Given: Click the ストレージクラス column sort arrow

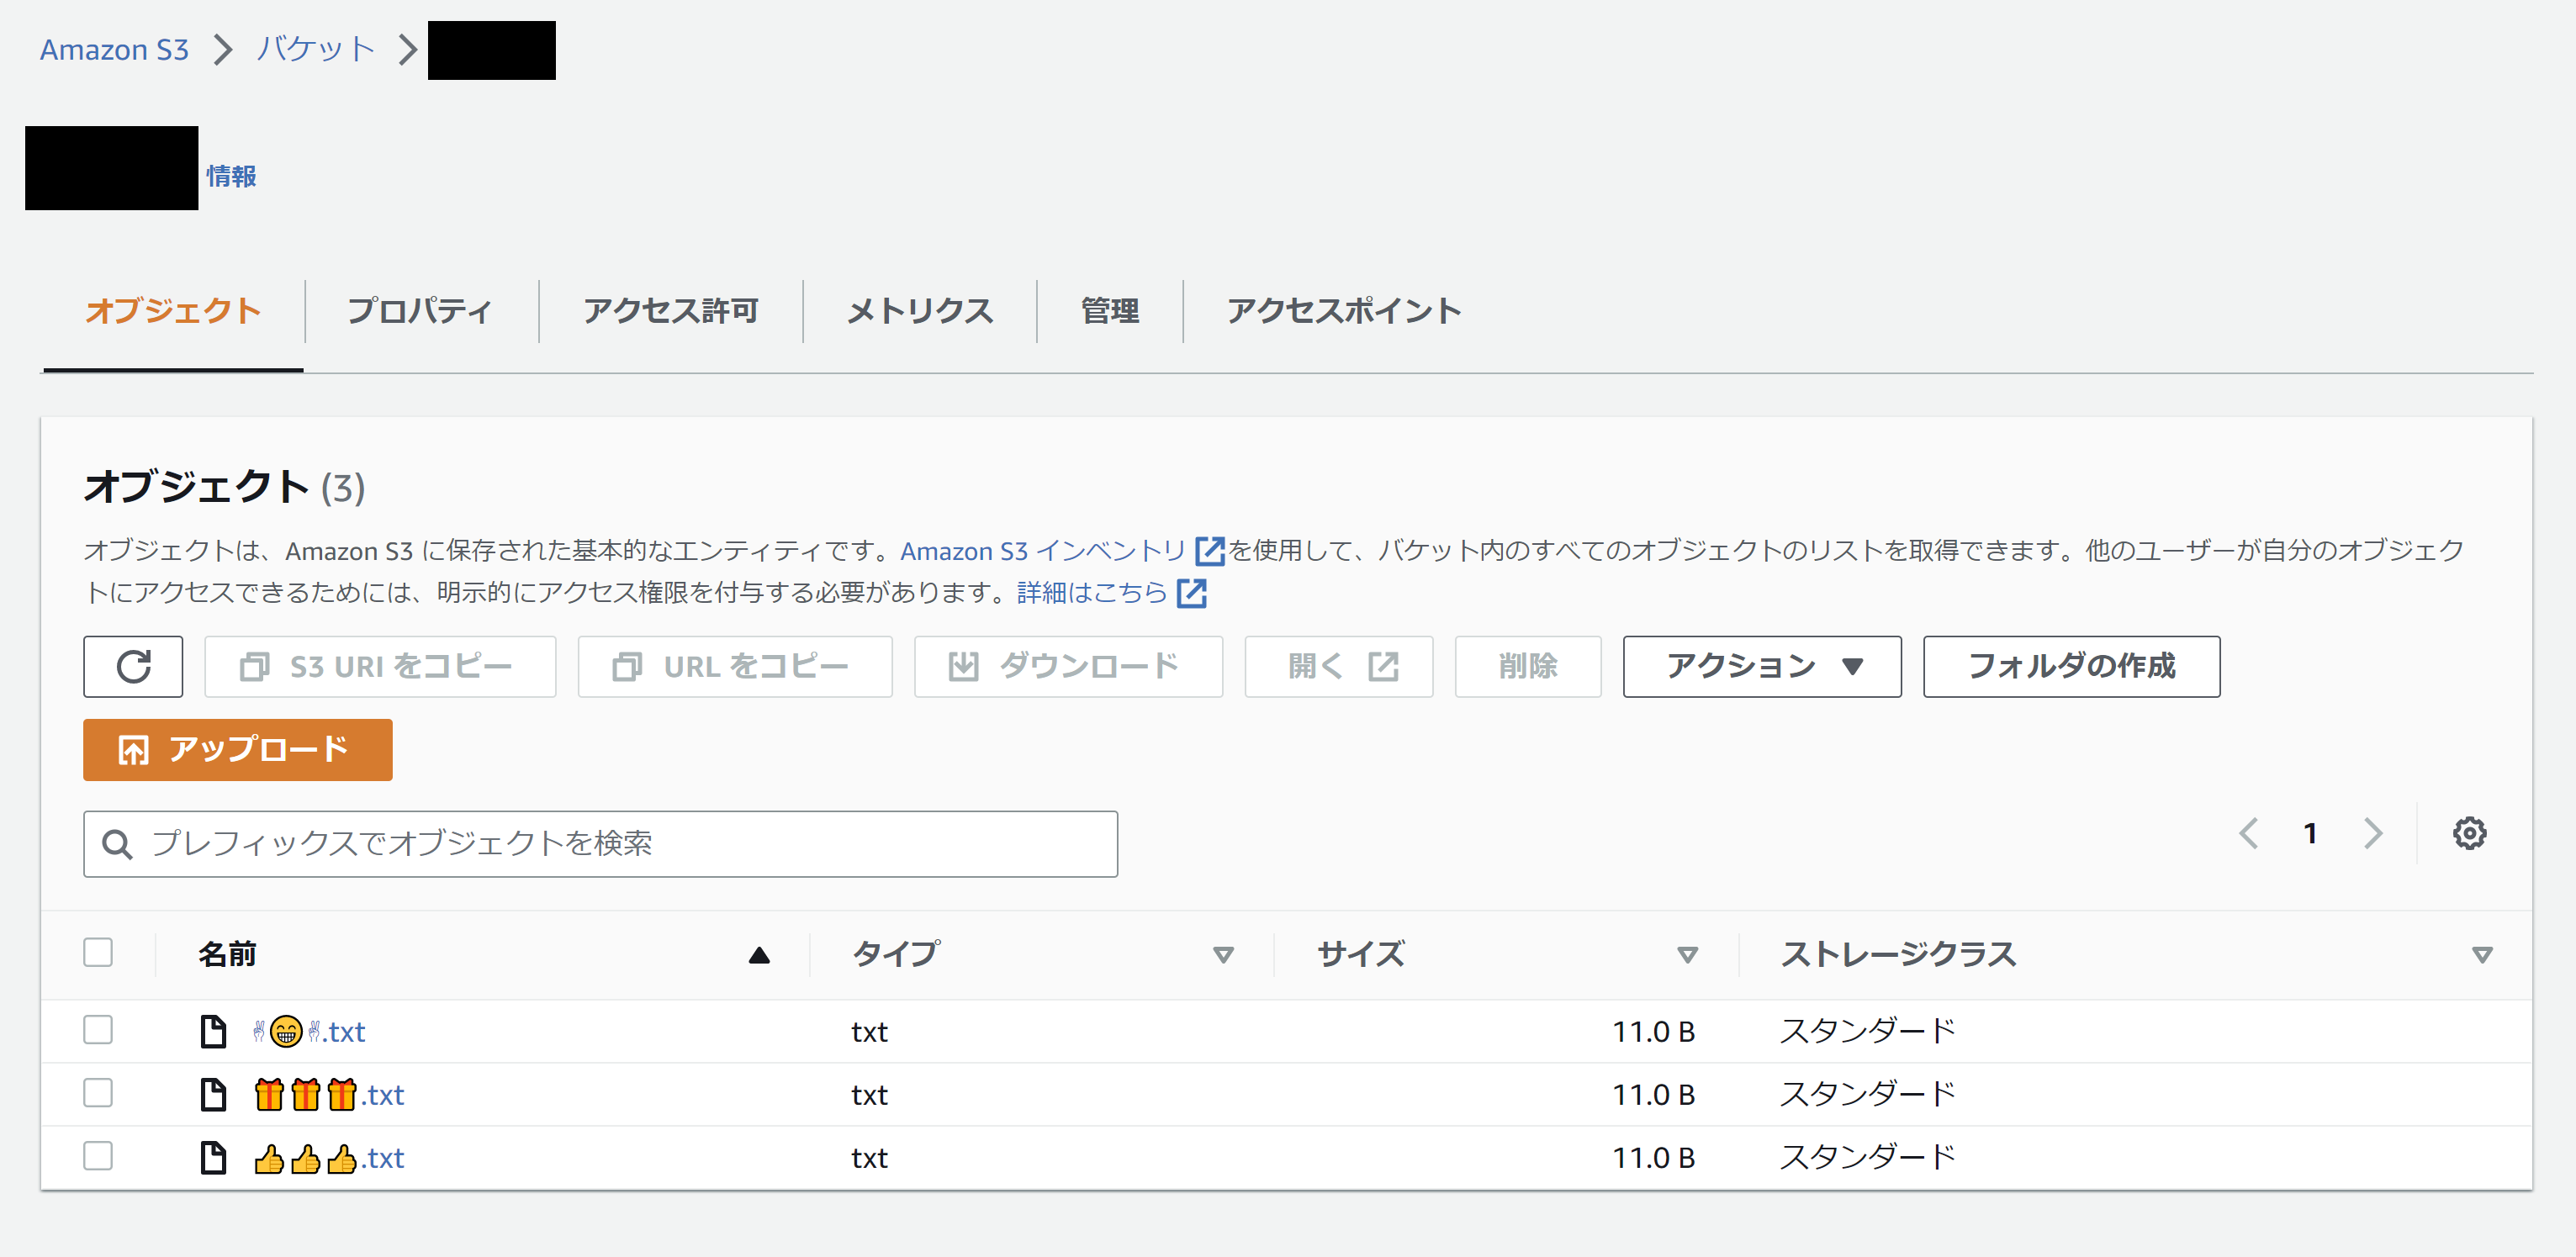Looking at the screenshot, I should [2481, 955].
